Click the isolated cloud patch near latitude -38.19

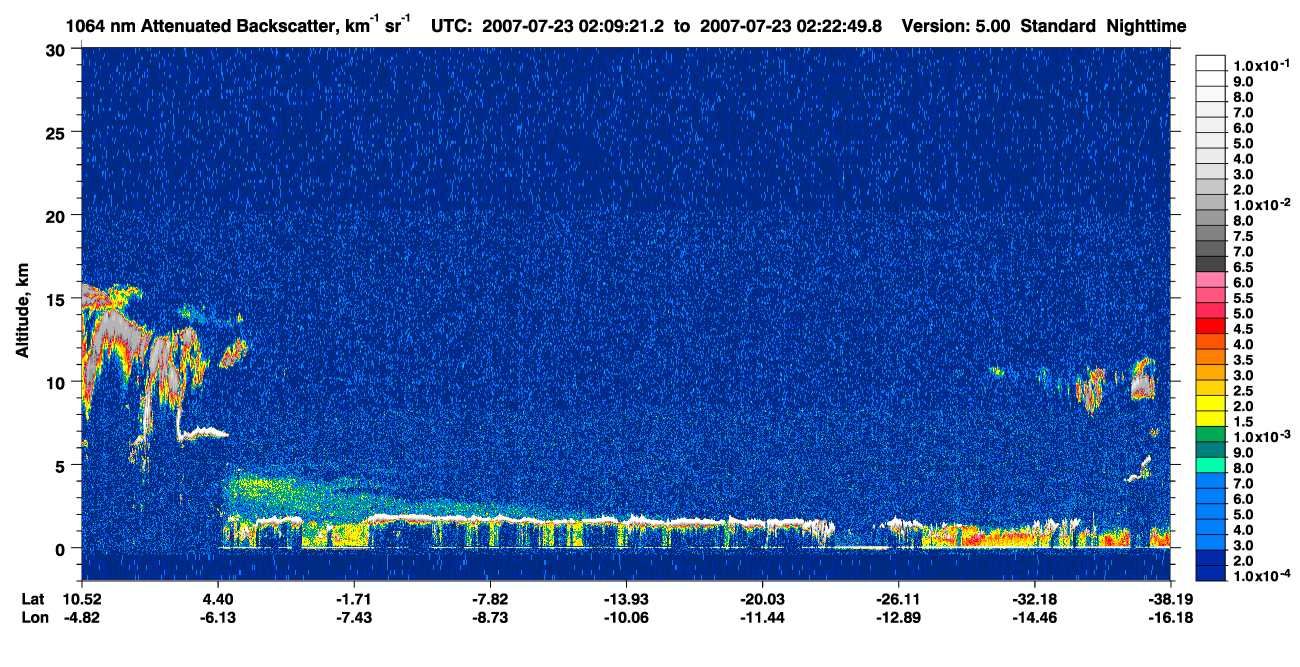(x=1143, y=381)
